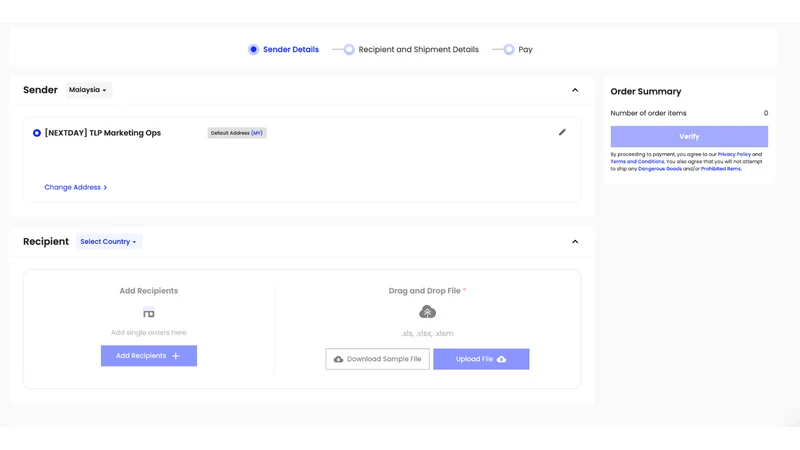Click Download Sample File button
This screenshot has height=450, width=800.
click(378, 359)
